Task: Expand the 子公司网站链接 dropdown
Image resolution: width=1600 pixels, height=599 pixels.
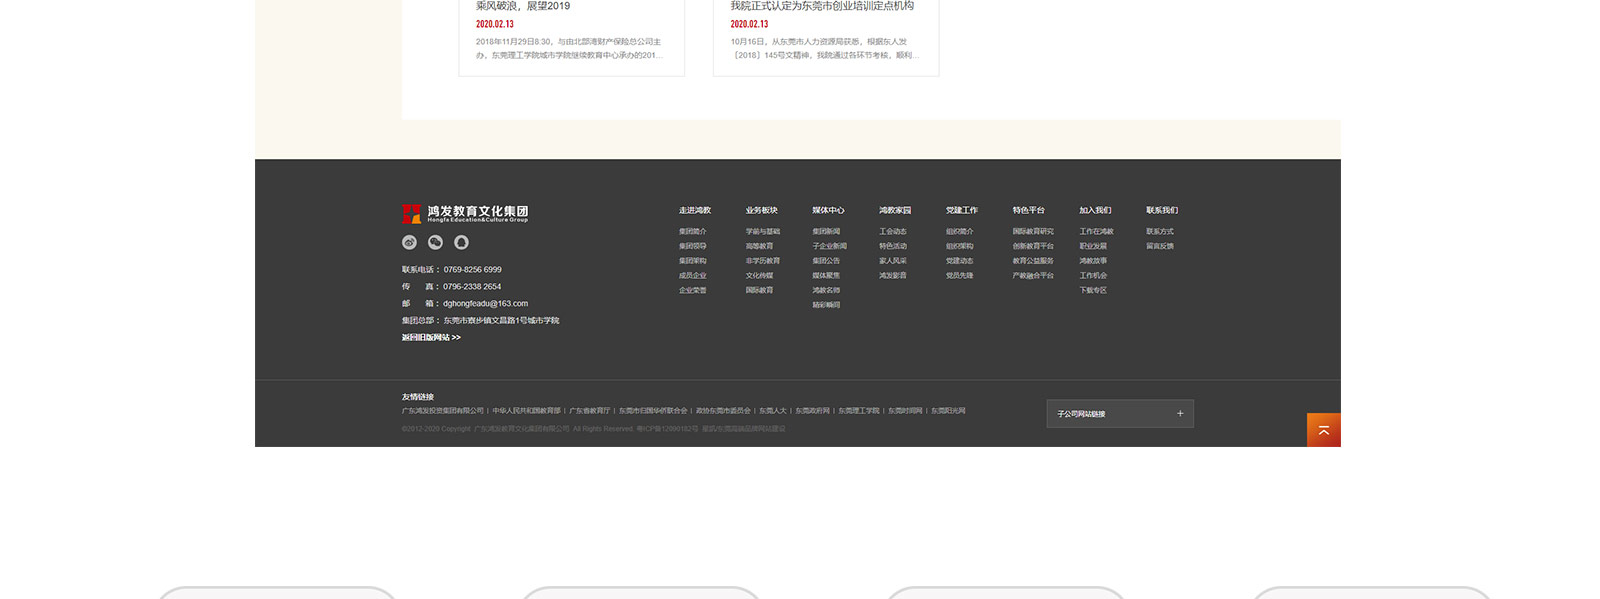Action: pyautogui.click(x=1120, y=414)
